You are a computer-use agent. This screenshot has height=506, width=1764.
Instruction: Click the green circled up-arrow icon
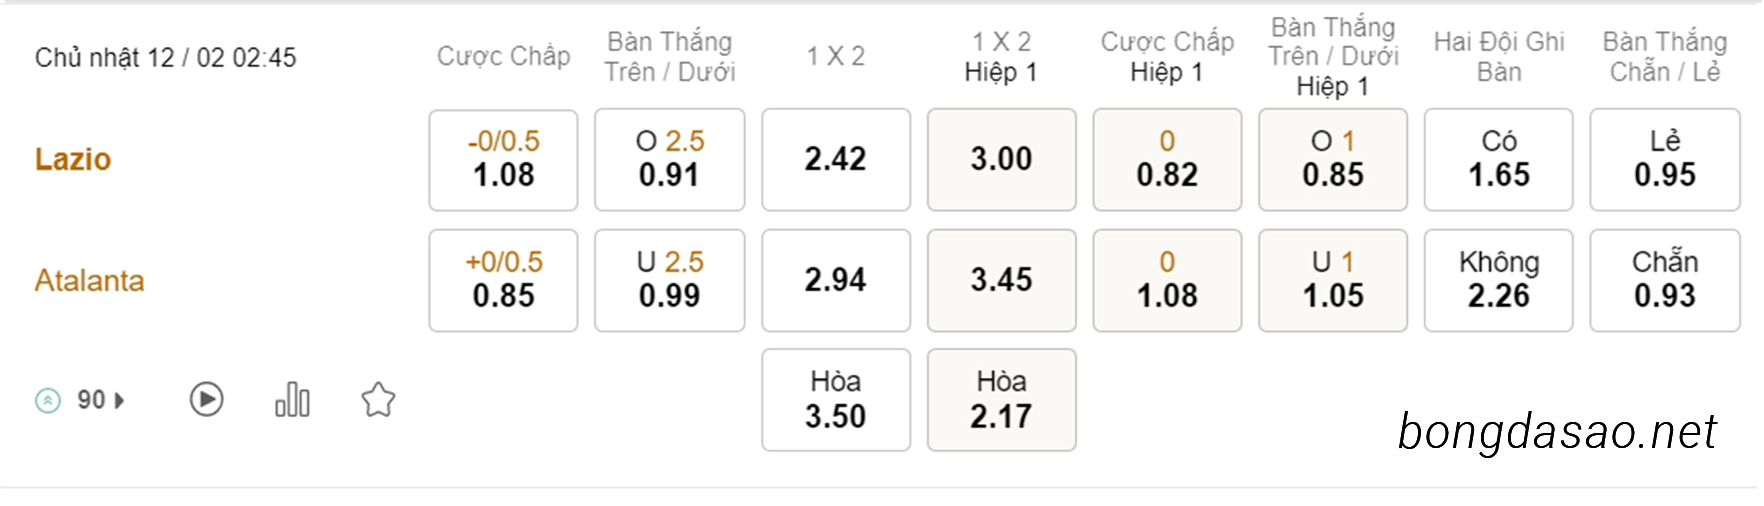pos(48,401)
